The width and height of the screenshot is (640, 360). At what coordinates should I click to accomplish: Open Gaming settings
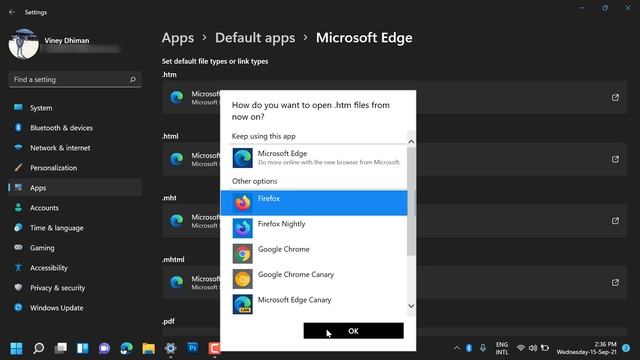(75, 248)
